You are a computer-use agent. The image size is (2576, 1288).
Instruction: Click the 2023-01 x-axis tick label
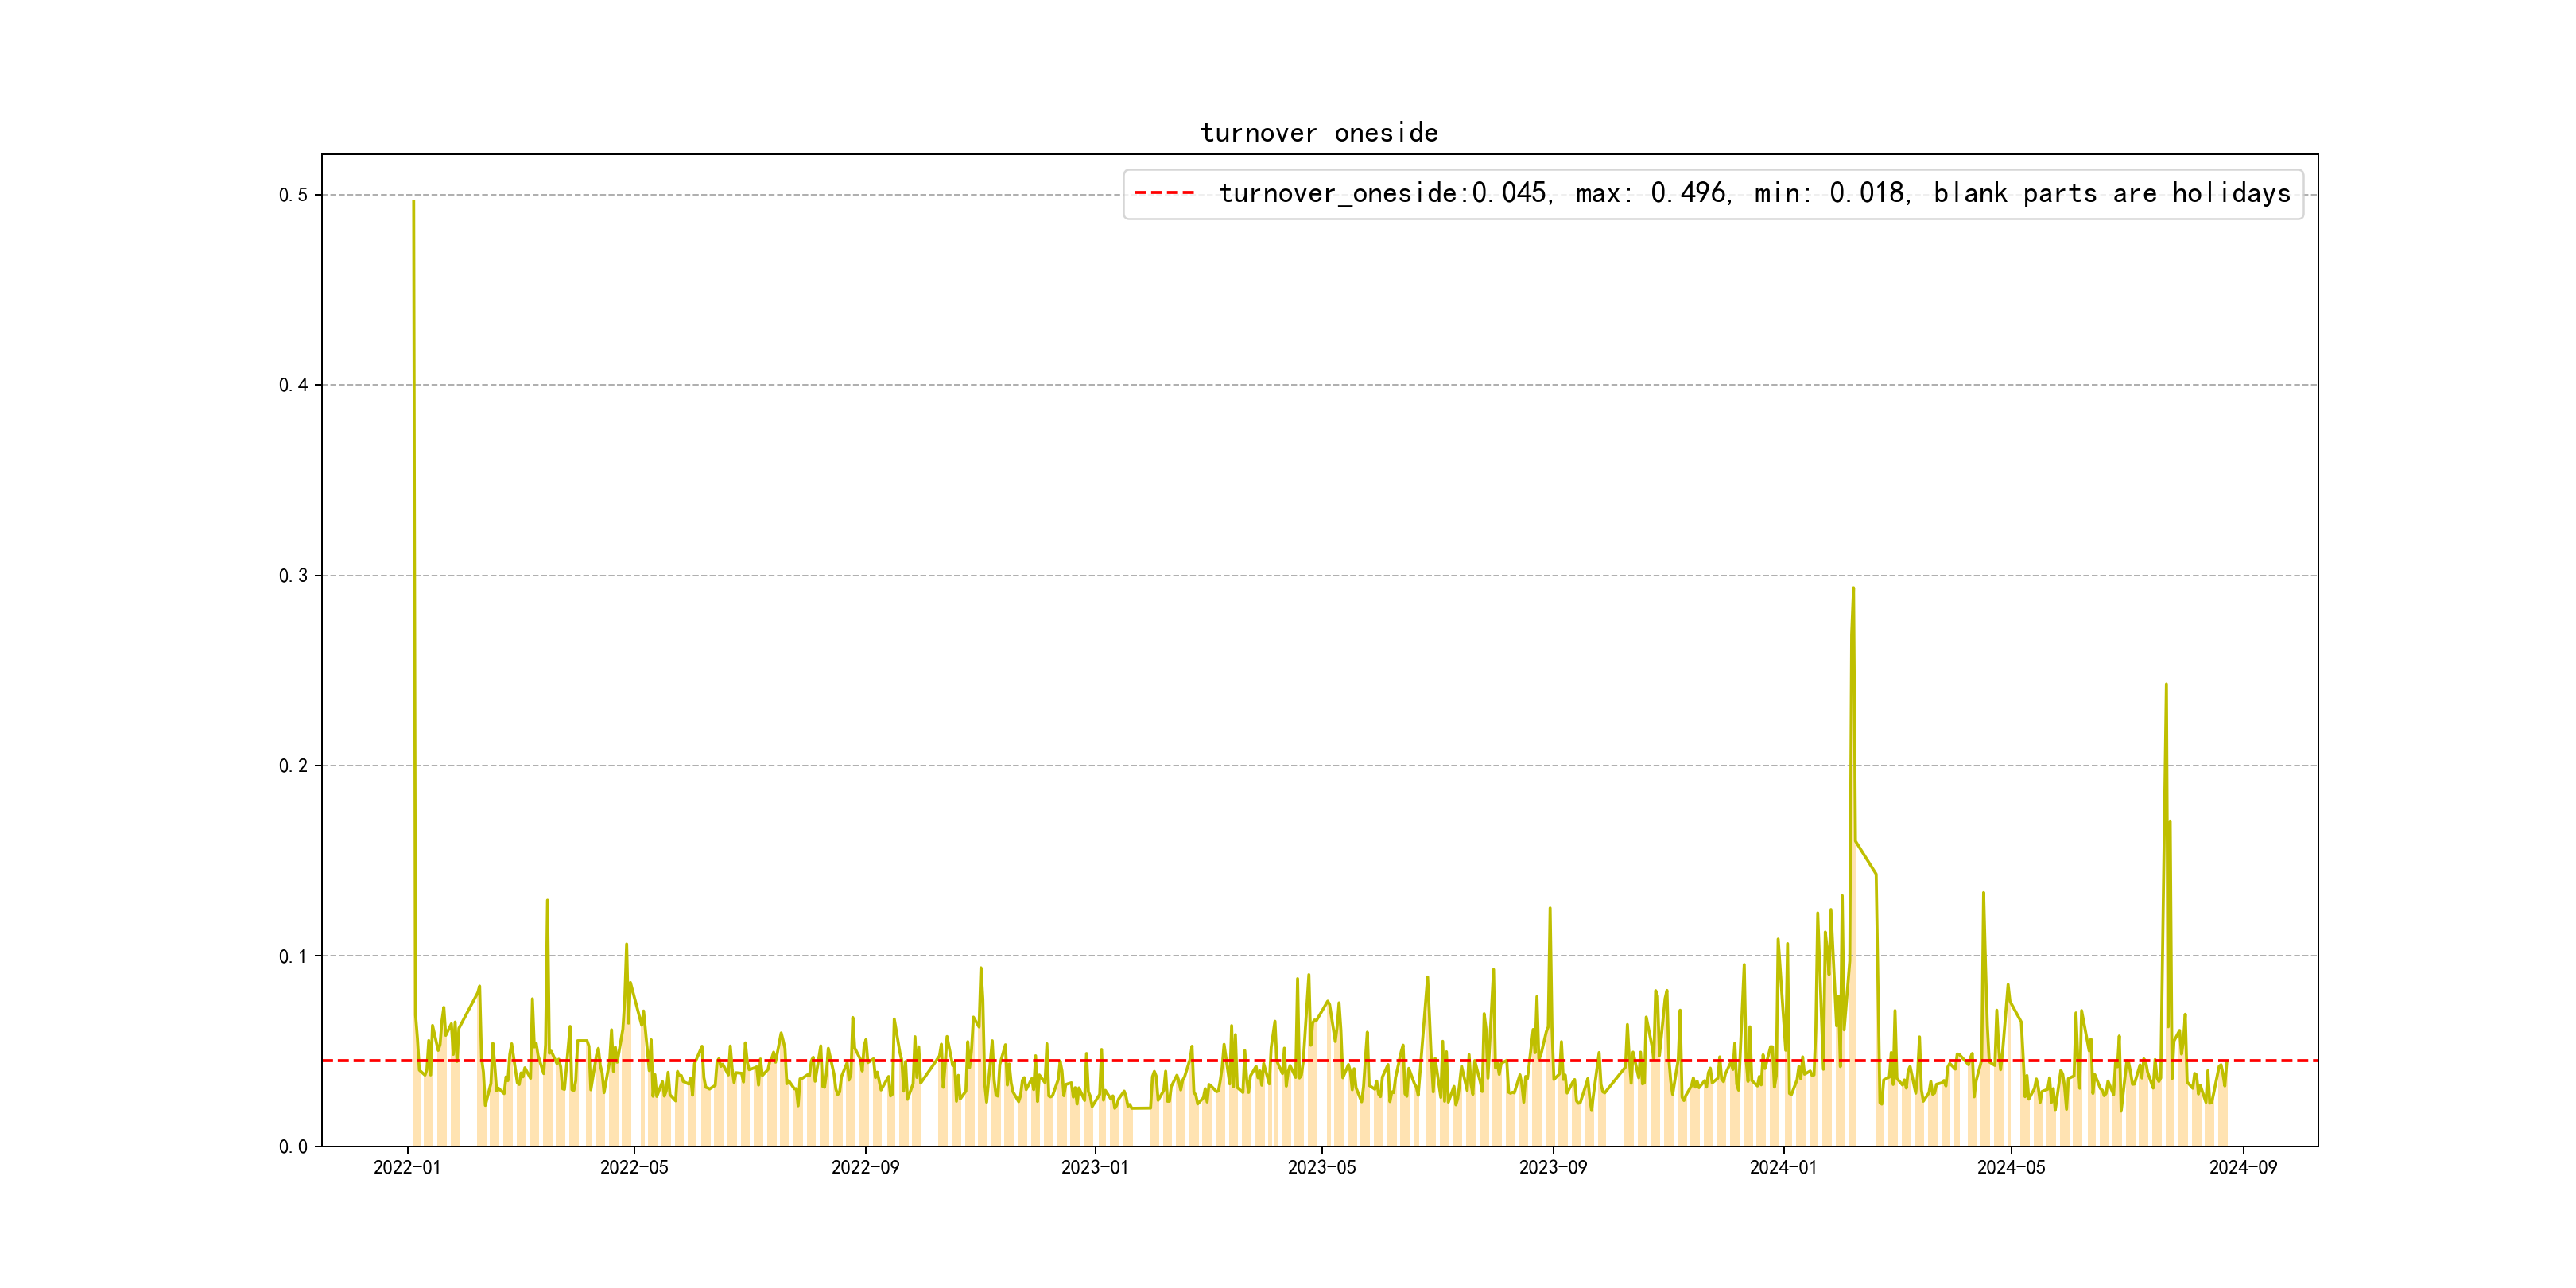coord(1095,1168)
